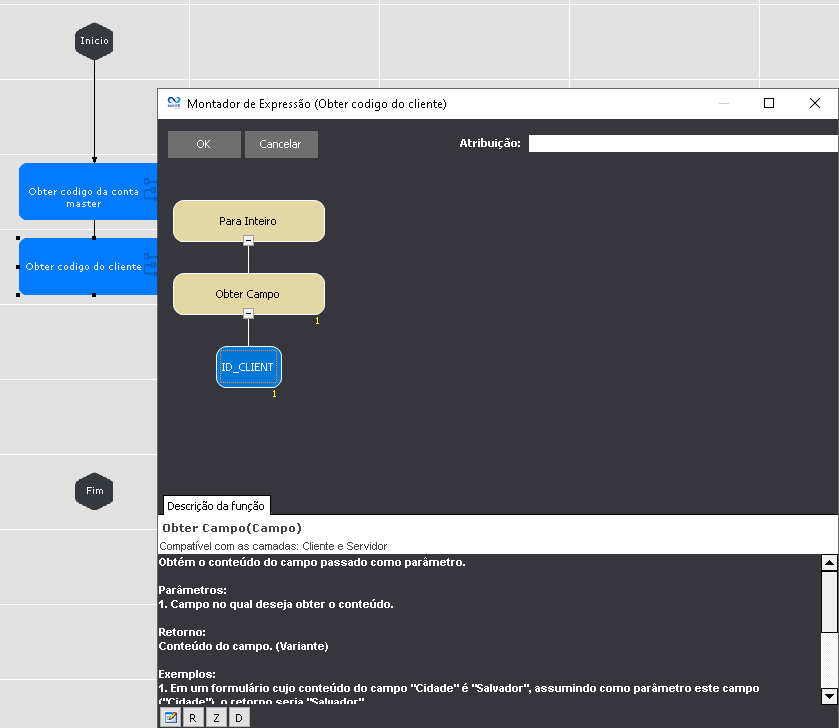Image resolution: width=839 pixels, height=728 pixels.
Task: Click the Cancelar button
Action: click(x=280, y=144)
